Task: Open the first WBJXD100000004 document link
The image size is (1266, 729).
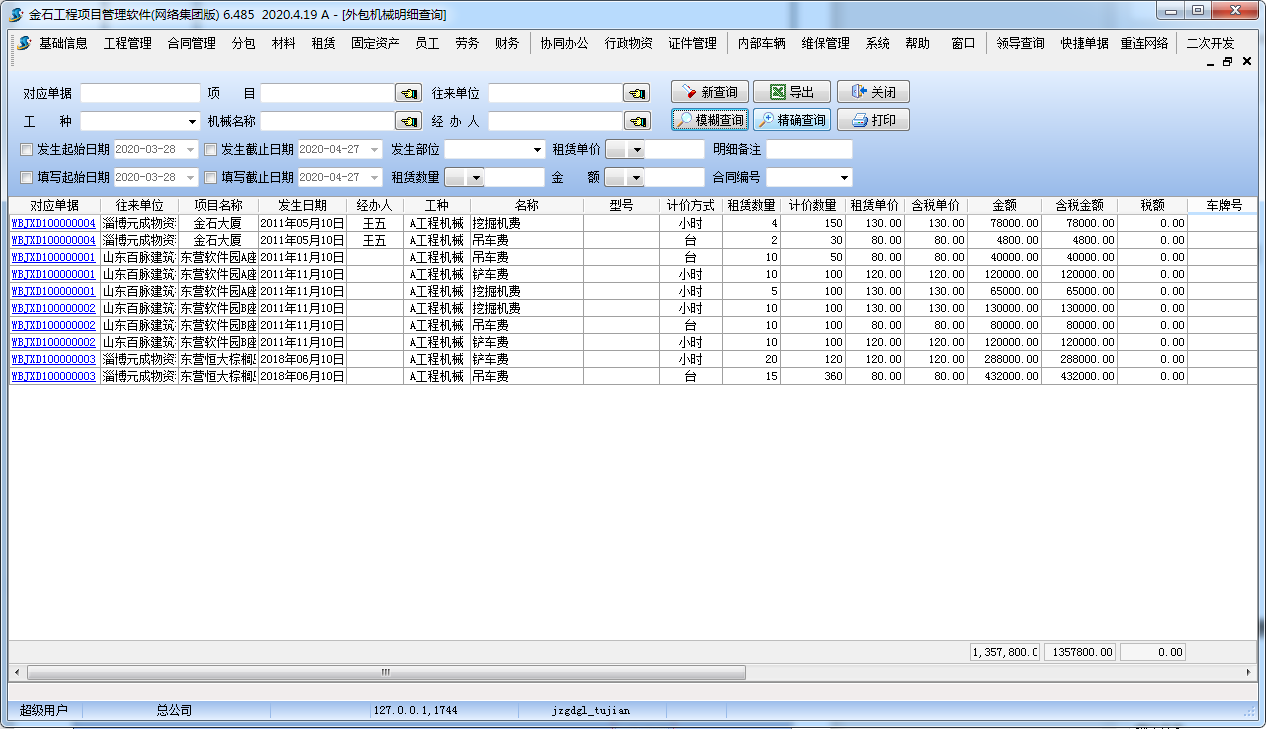Action: (54, 224)
